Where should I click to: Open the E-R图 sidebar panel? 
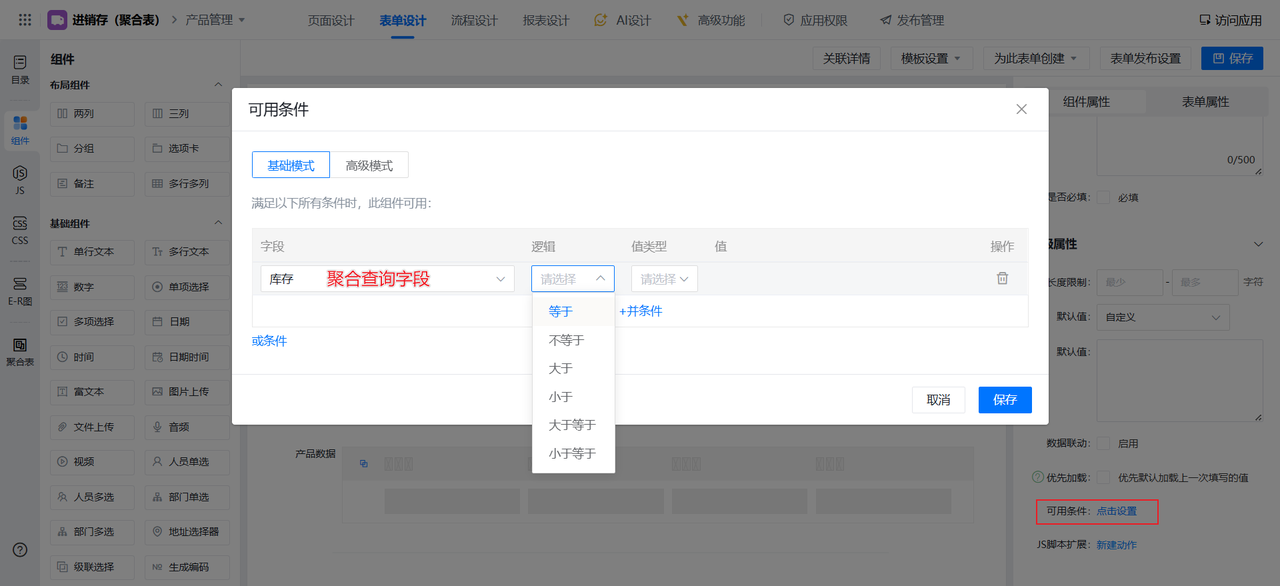pos(20,291)
